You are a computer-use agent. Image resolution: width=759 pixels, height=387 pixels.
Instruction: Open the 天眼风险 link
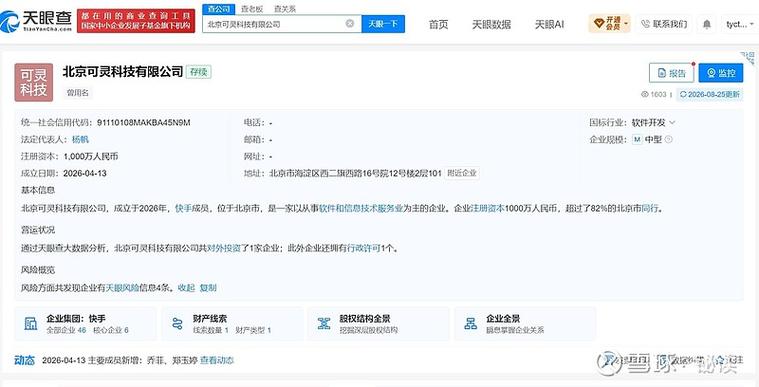coord(122,288)
